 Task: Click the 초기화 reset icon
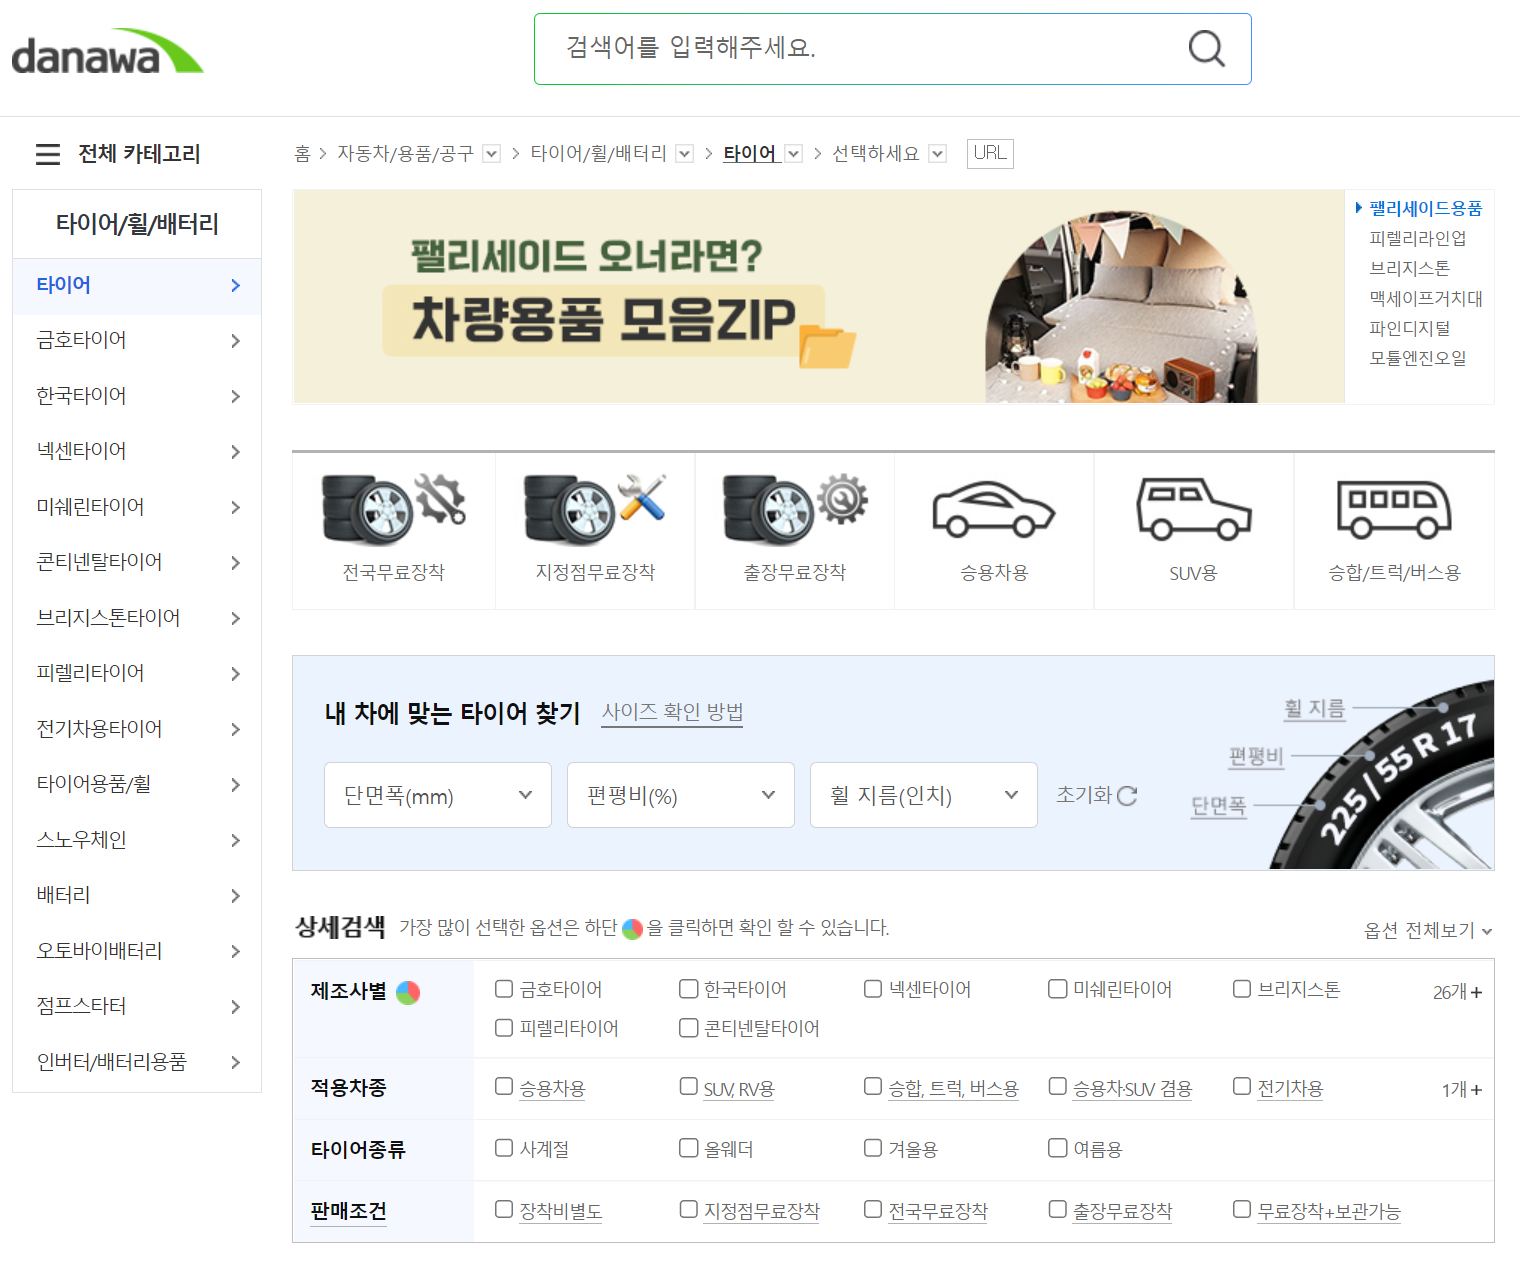tap(1127, 796)
